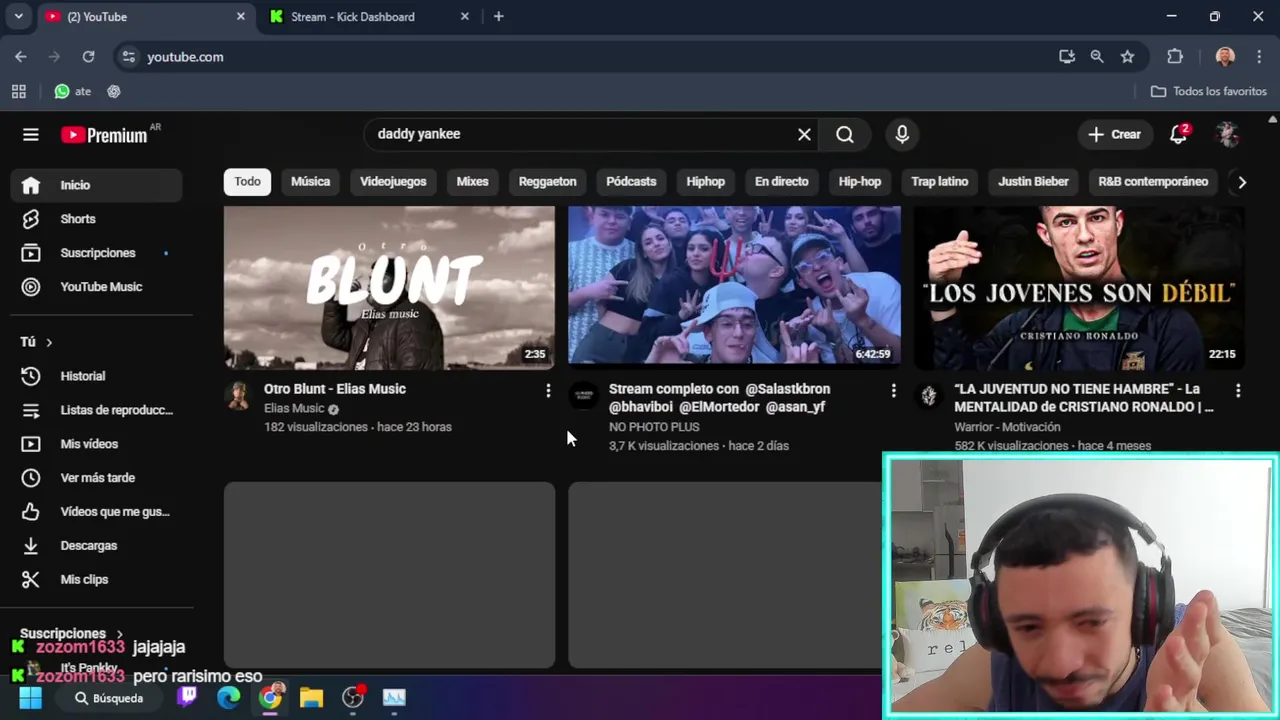Open Microsoft Edge from taskbar
Screen dimensions: 1280x720
(x=229, y=698)
